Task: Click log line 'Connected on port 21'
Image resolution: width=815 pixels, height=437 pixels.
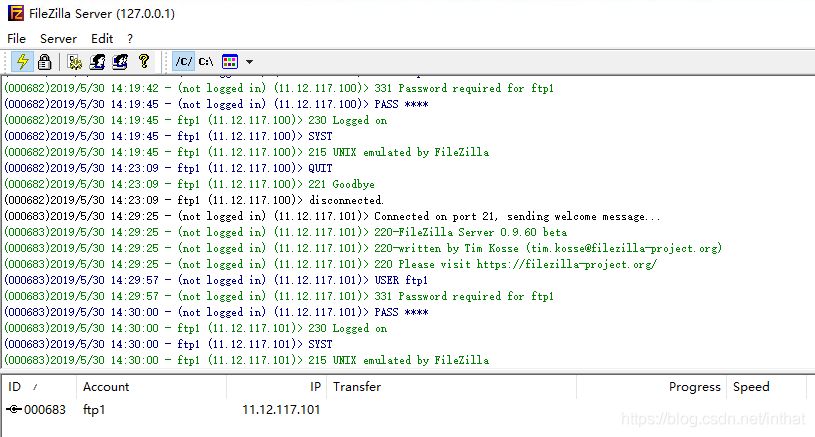Action: pyautogui.click(x=332, y=217)
